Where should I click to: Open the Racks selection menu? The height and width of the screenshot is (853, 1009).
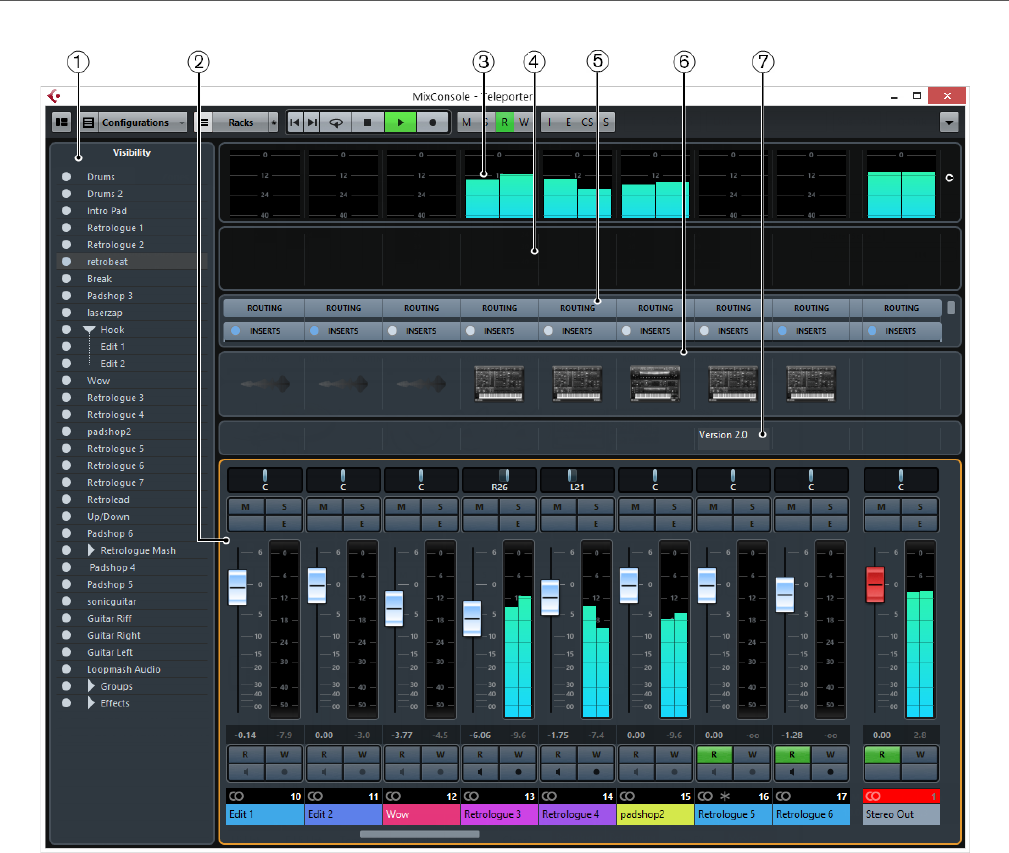coord(240,122)
